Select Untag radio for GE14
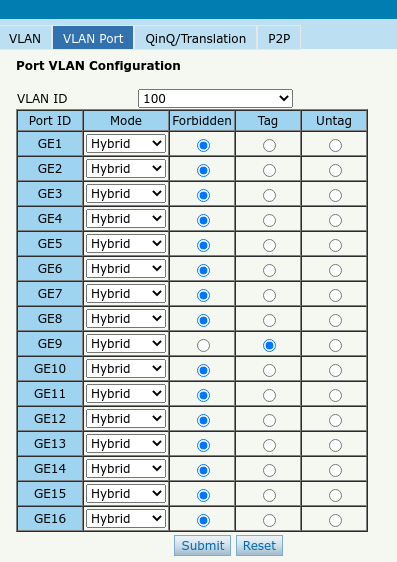This screenshot has width=397, height=562. (x=335, y=471)
